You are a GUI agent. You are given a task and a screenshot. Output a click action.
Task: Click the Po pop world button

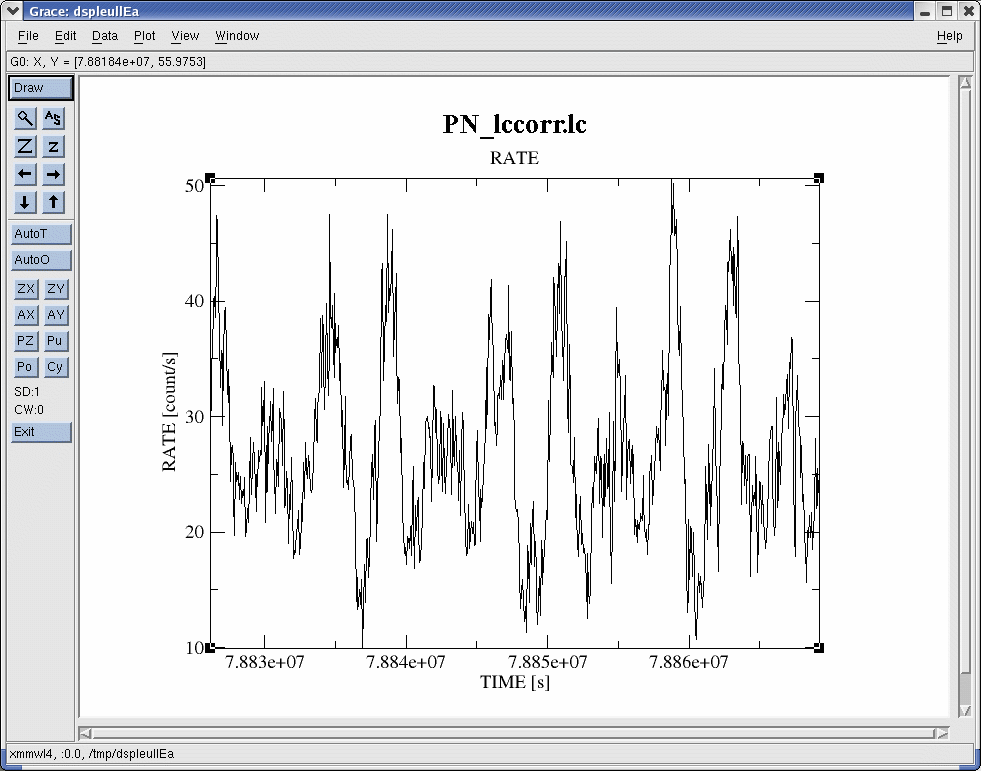[x=26, y=367]
